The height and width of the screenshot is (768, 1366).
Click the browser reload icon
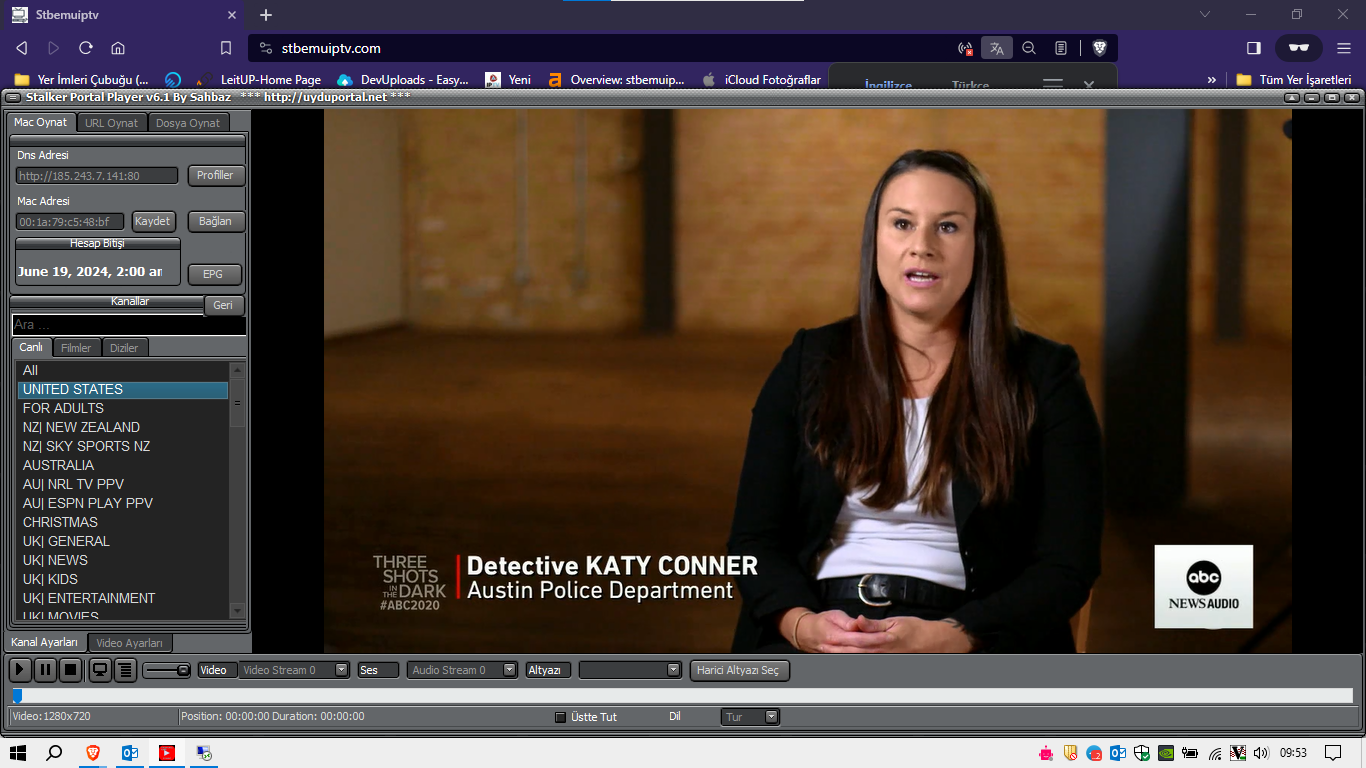click(86, 48)
